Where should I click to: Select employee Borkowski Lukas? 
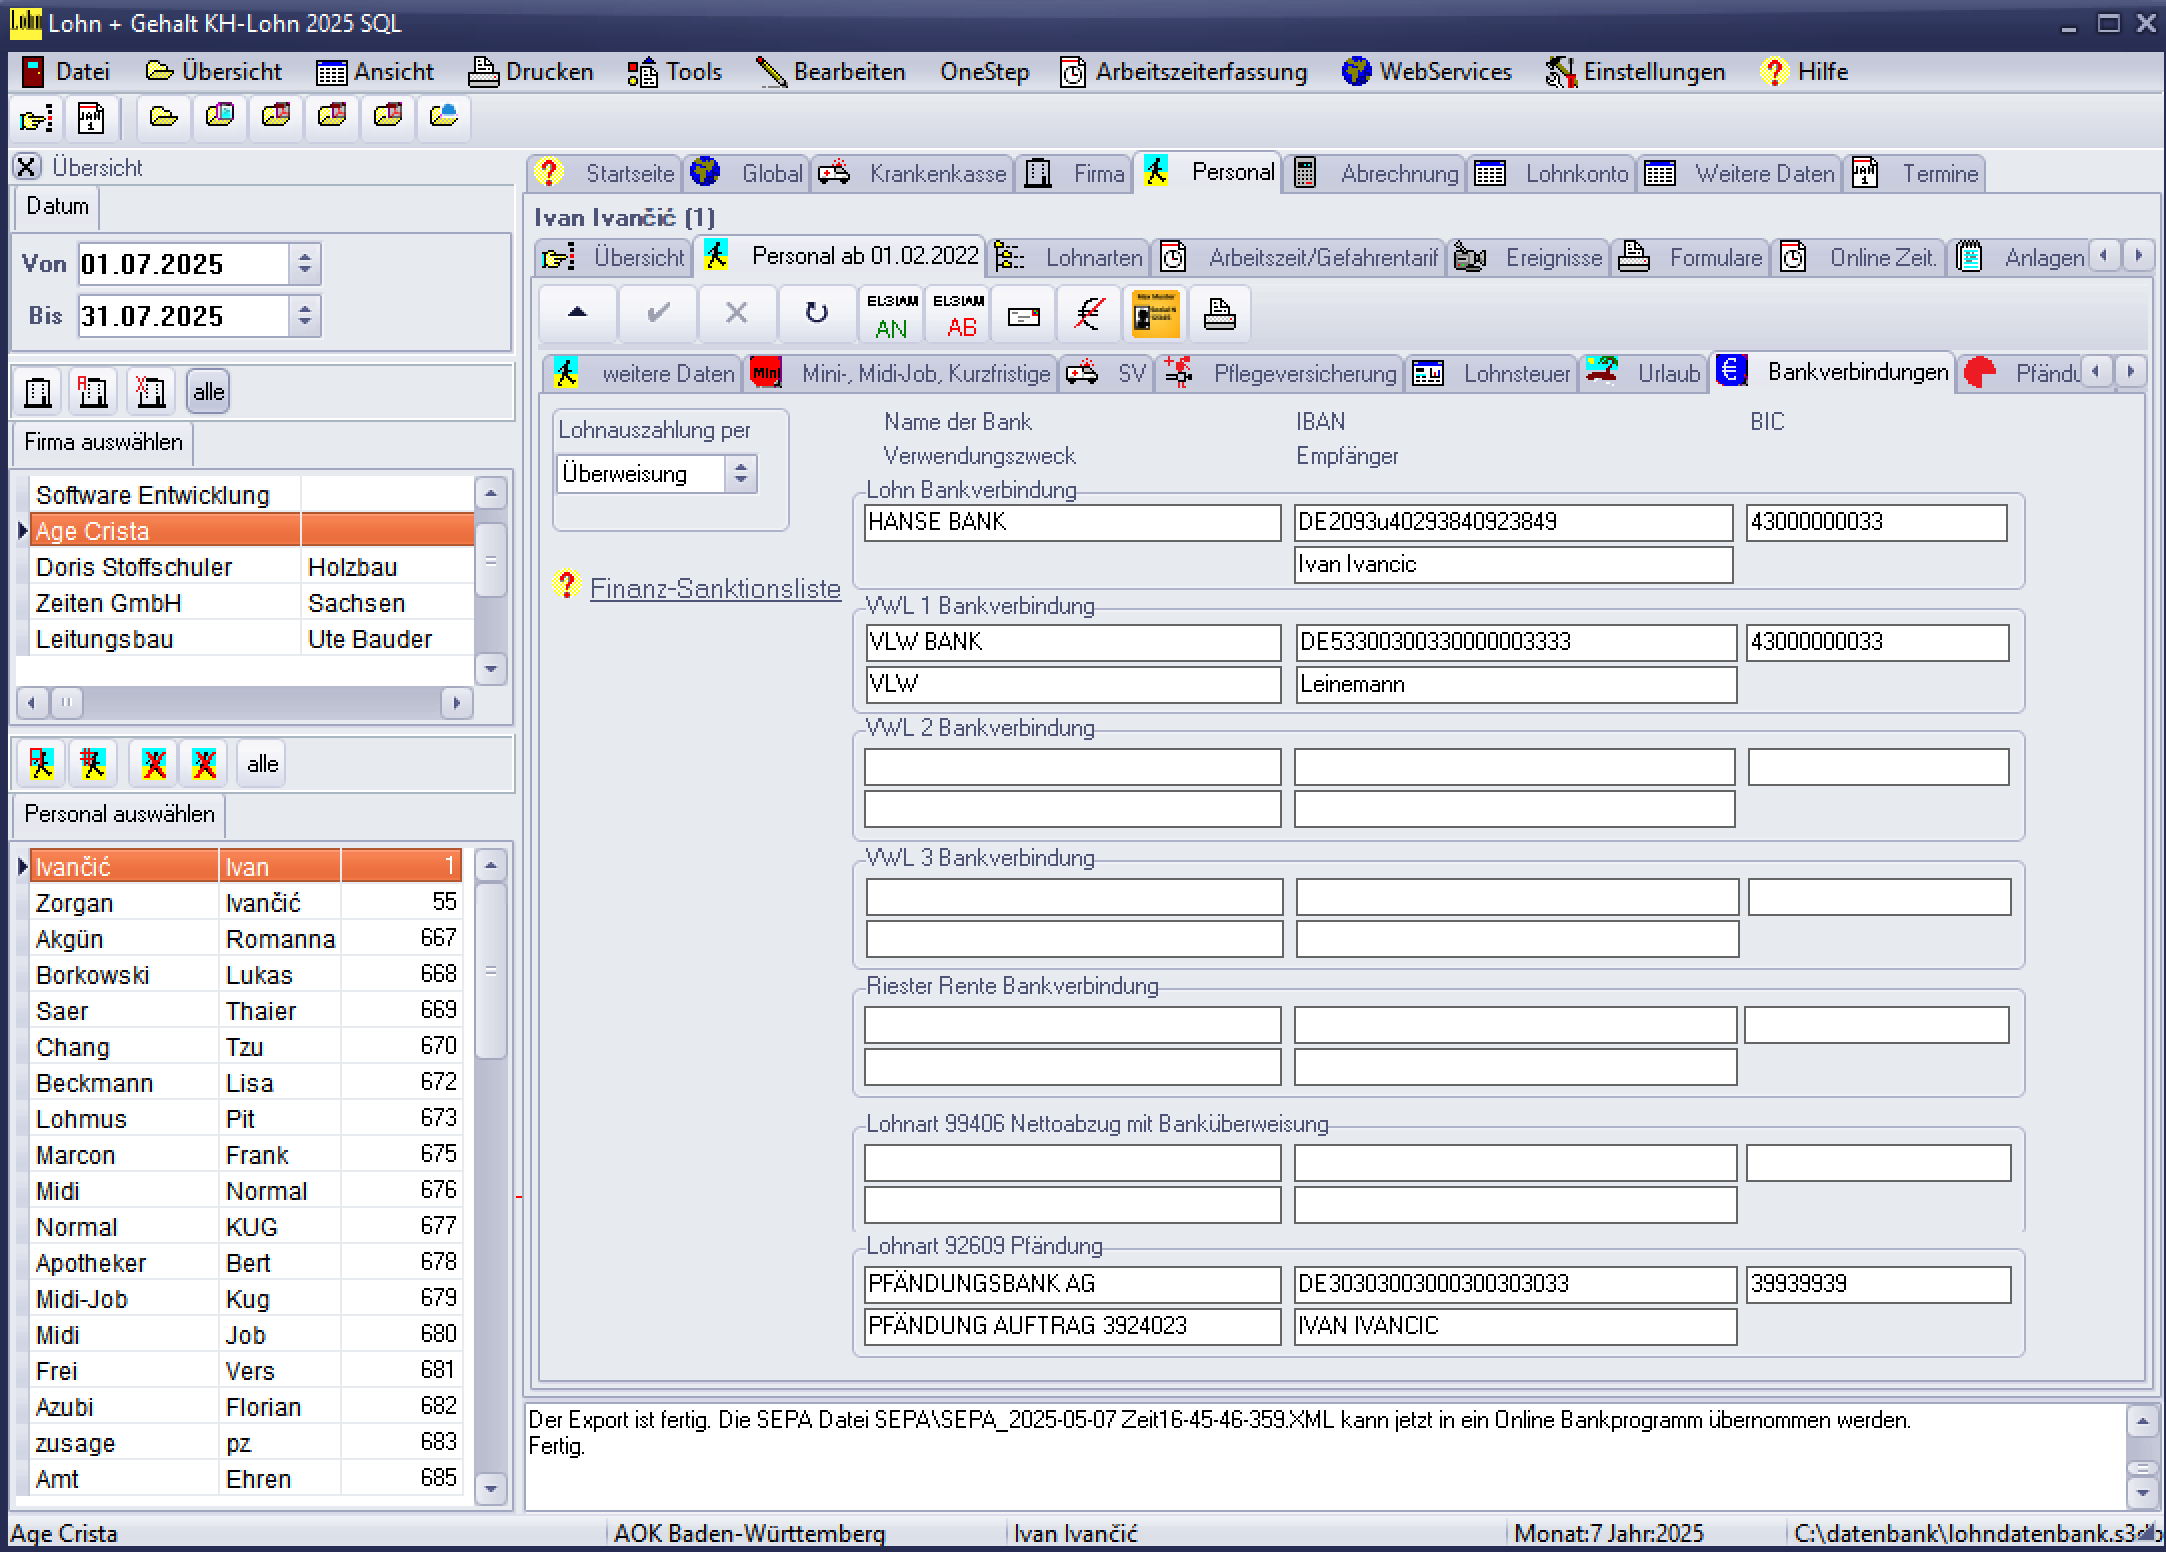click(x=246, y=975)
